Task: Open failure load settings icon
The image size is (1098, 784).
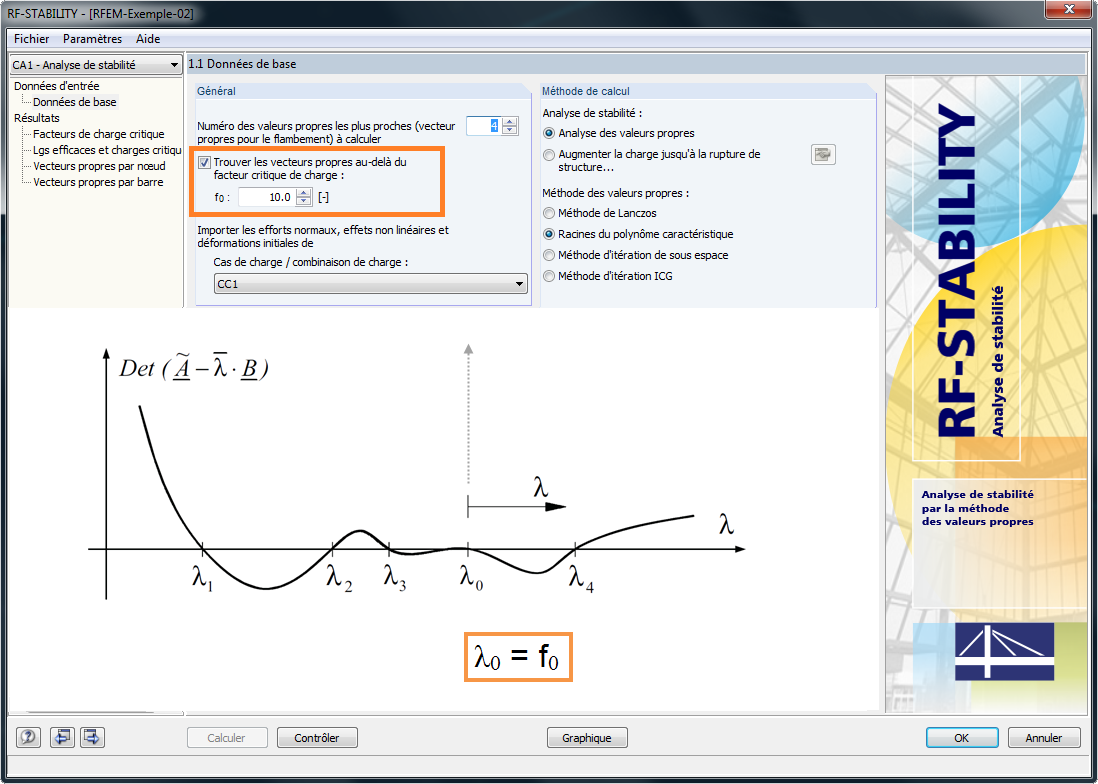Action: click(x=823, y=155)
